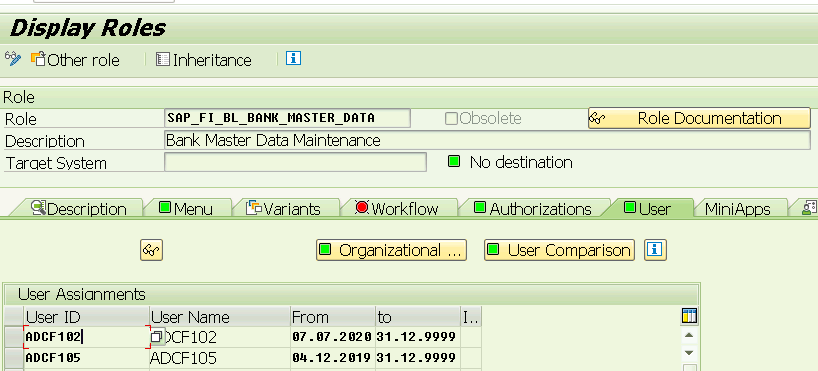The width and height of the screenshot is (818, 371).
Task: Open Role Documentation
Action: point(699,118)
